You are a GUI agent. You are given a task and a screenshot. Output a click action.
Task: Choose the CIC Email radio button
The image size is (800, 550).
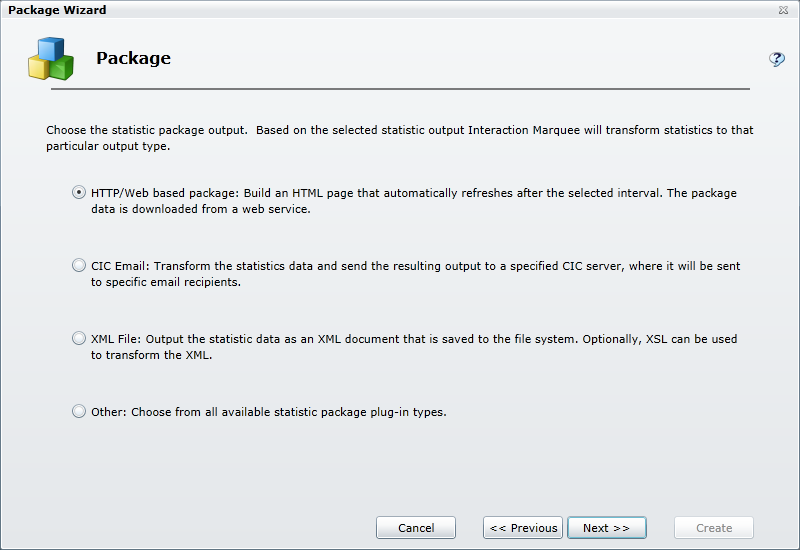[x=79, y=266]
